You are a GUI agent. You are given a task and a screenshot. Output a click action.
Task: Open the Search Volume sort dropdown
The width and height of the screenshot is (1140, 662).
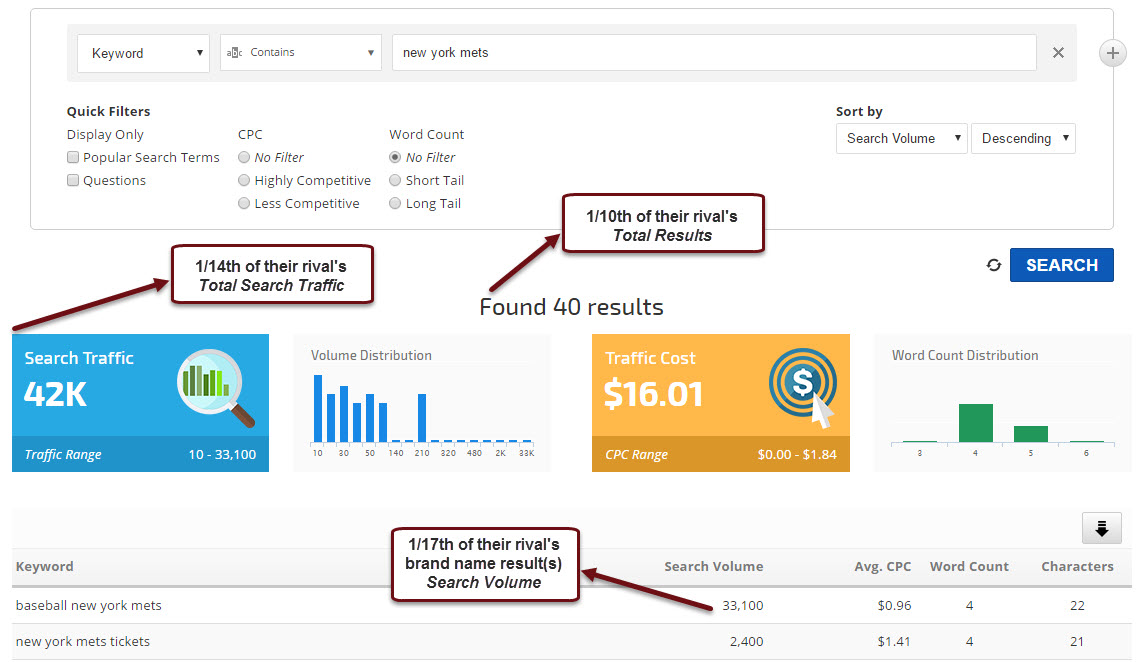(901, 139)
